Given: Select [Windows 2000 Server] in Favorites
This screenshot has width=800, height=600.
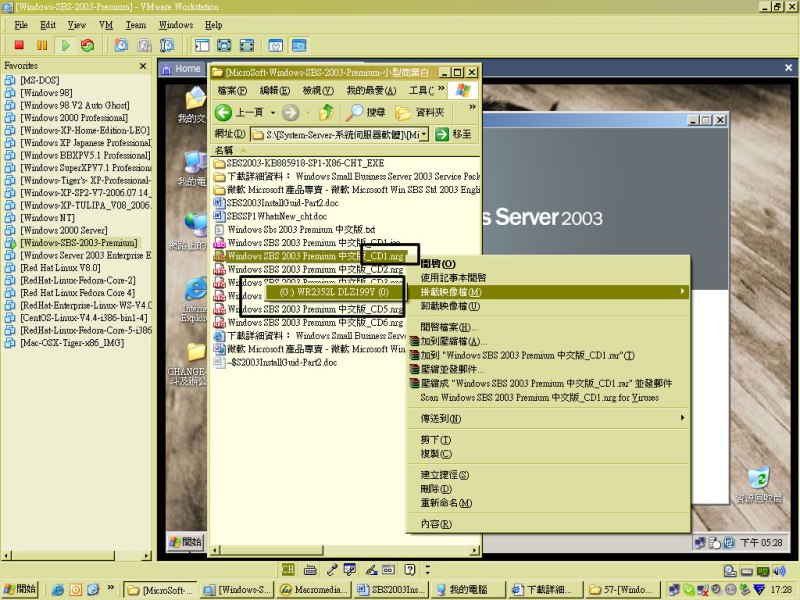Looking at the screenshot, I should (x=64, y=230).
